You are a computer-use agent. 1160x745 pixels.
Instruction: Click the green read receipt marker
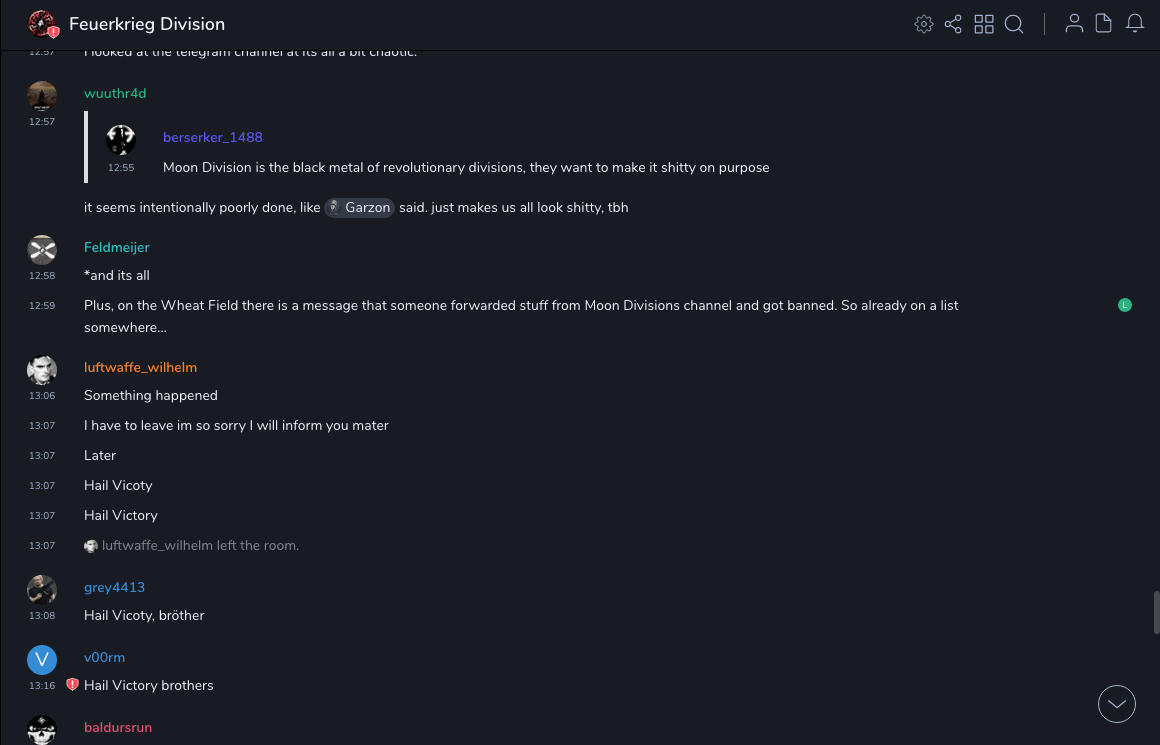1125,305
